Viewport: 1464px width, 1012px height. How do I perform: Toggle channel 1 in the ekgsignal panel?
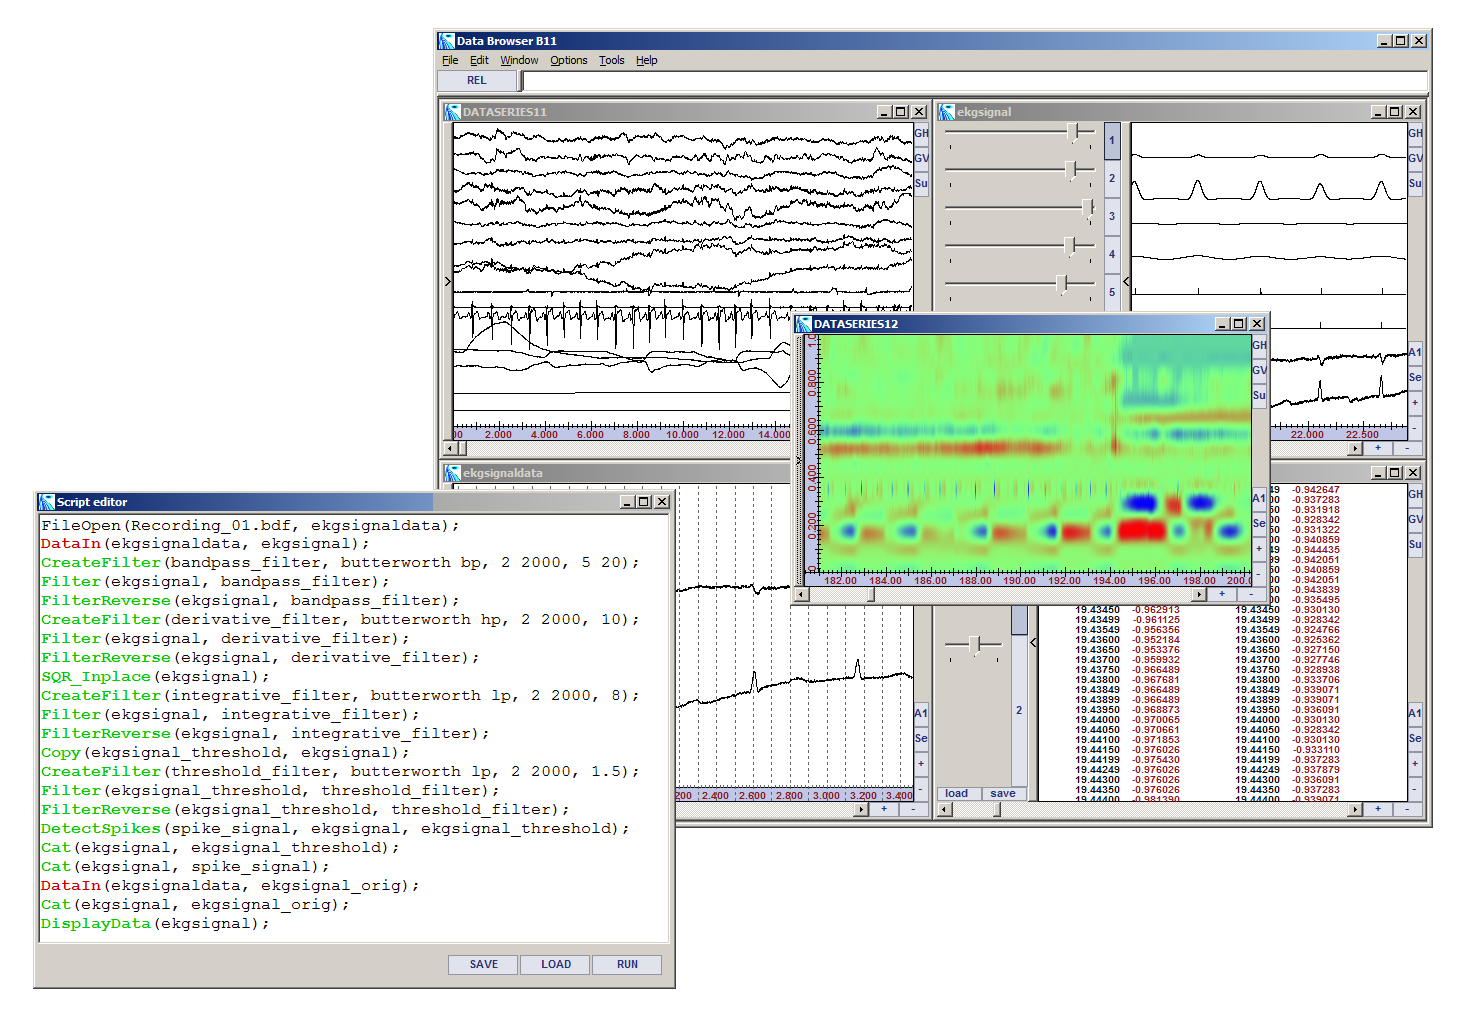[1112, 141]
